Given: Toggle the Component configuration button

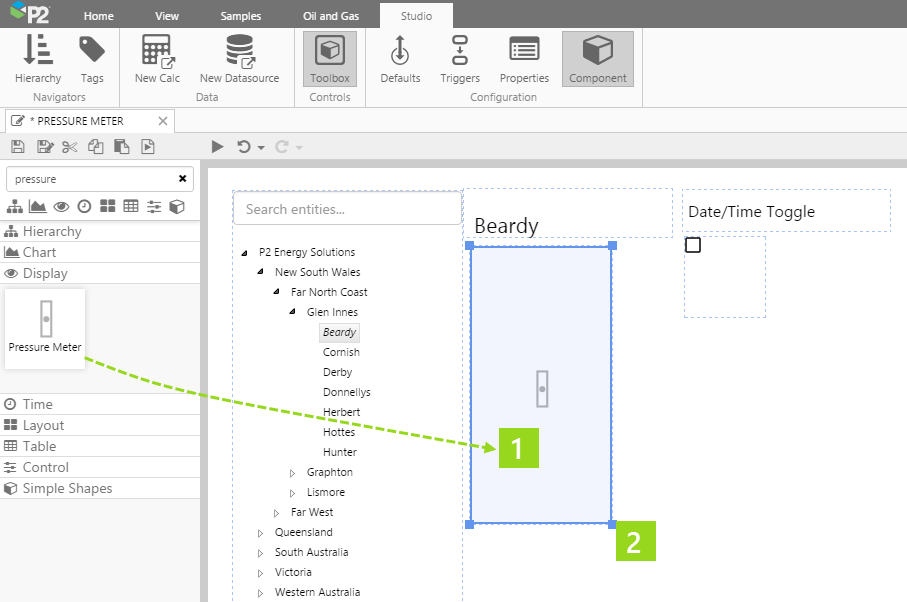Looking at the screenshot, I should pos(597,59).
